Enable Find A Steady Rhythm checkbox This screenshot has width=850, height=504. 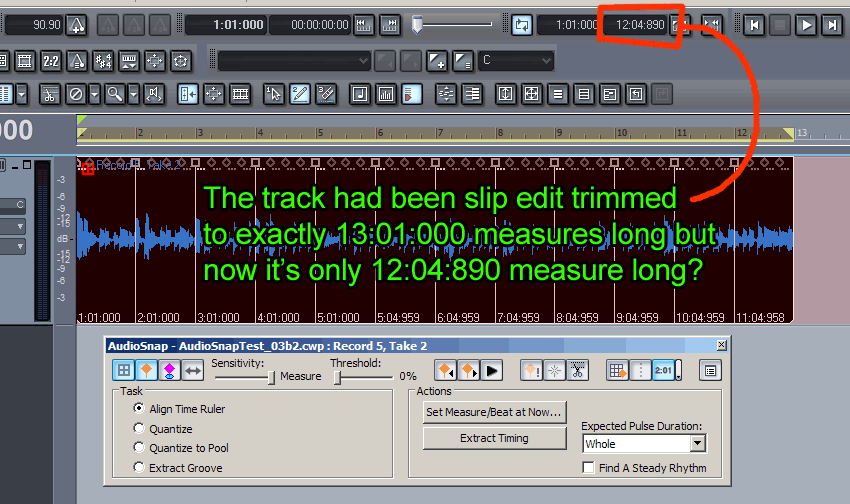tap(589, 468)
